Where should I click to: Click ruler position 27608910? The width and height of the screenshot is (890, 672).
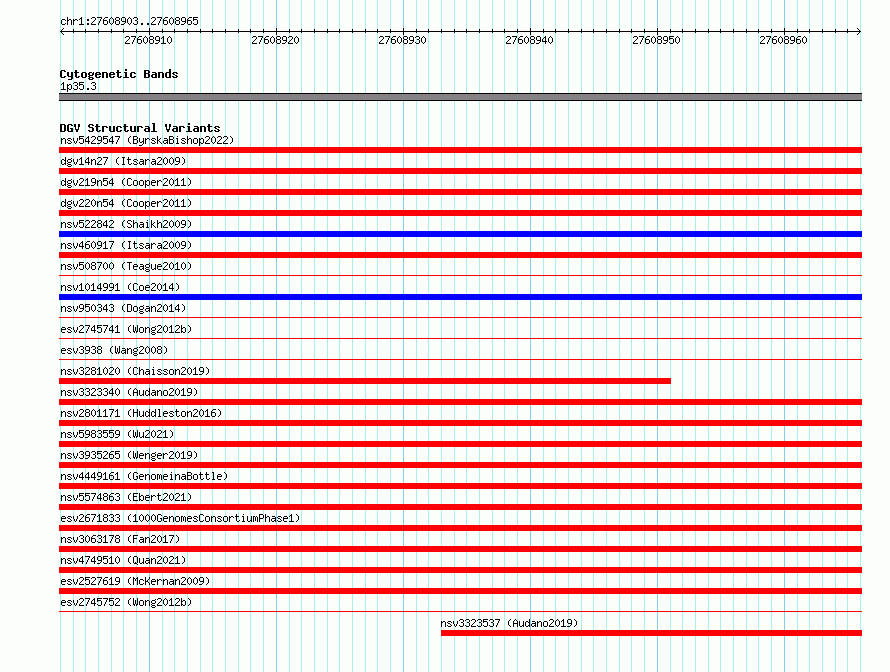pyautogui.click(x=148, y=40)
